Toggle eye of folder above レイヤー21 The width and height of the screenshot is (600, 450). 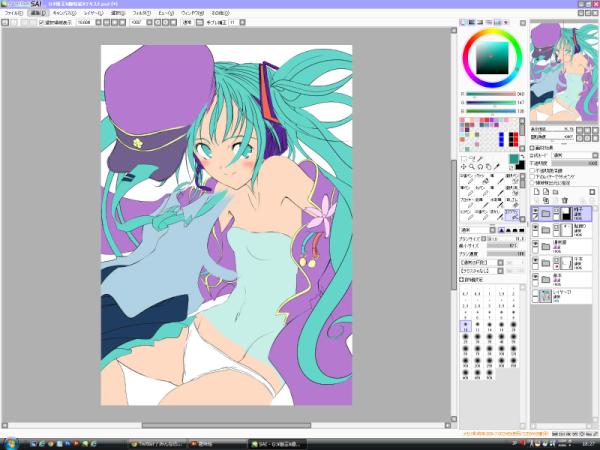pyautogui.click(x=535, y=276)
